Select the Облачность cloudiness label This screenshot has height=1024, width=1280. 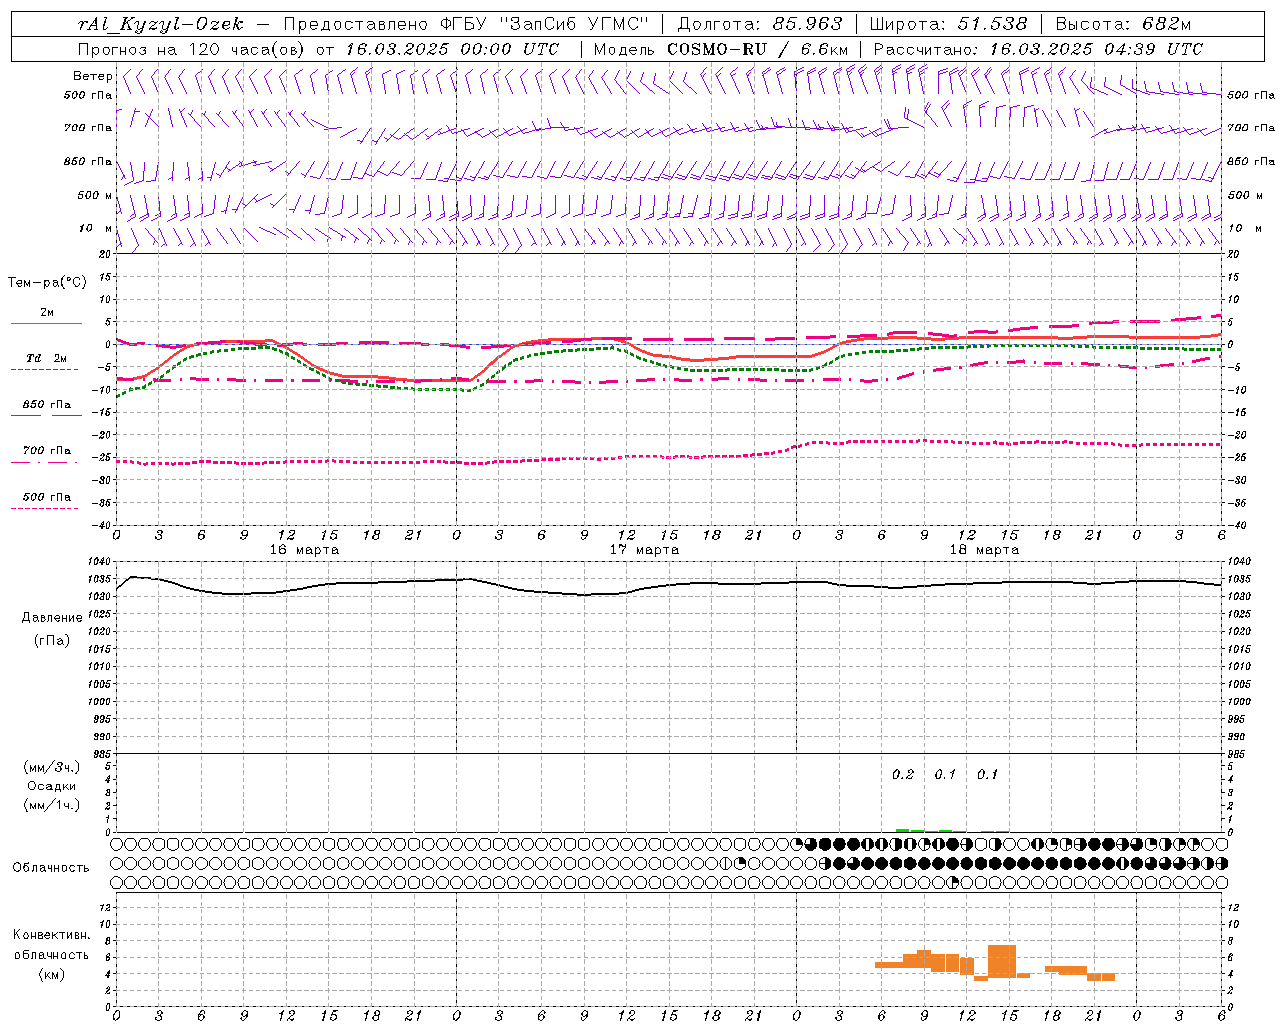coord(51,867)
